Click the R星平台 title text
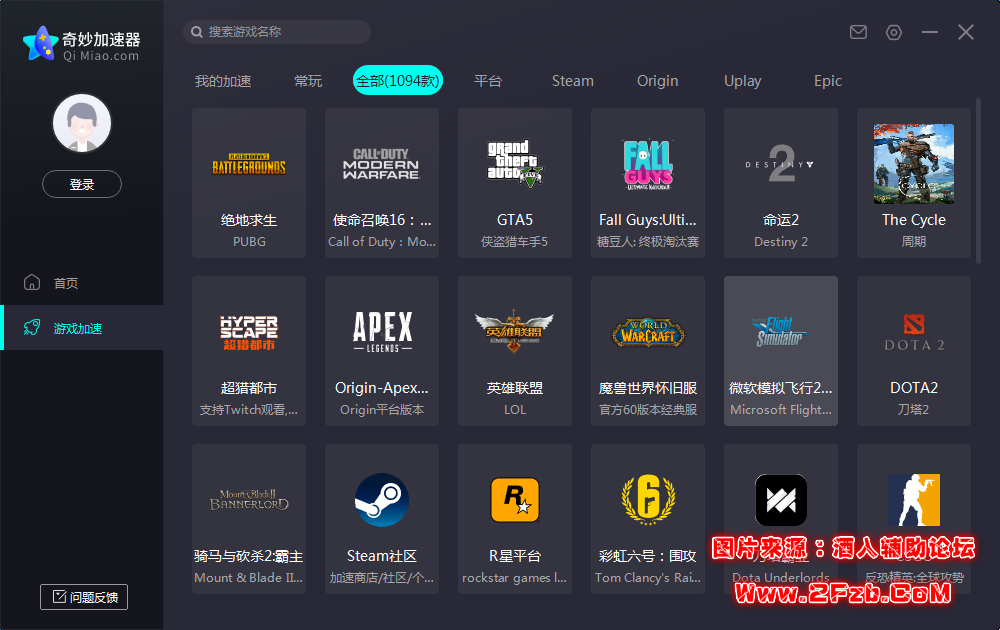Viewport: 1000px width, 630px height. (515, 557)
